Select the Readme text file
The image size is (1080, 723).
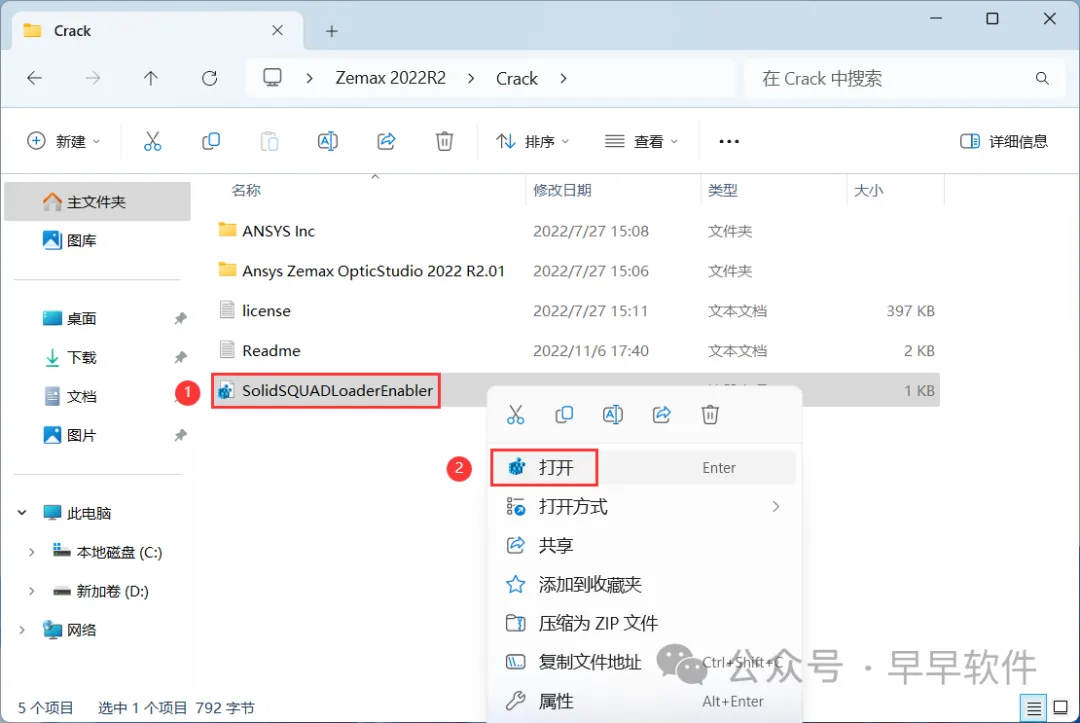pos(575,350)
